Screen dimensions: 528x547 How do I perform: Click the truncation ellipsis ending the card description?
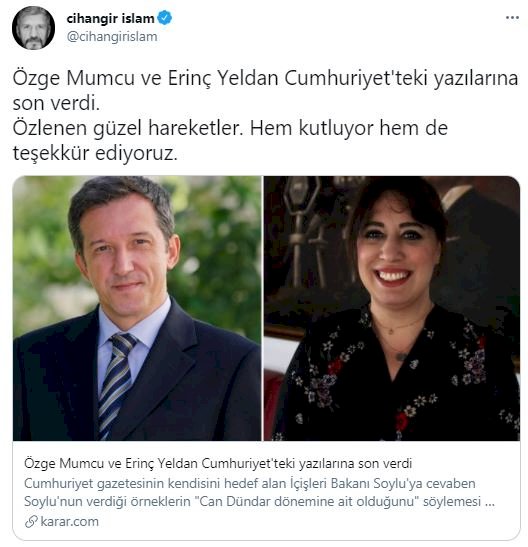pyautogui.click(x=490, y=502)
